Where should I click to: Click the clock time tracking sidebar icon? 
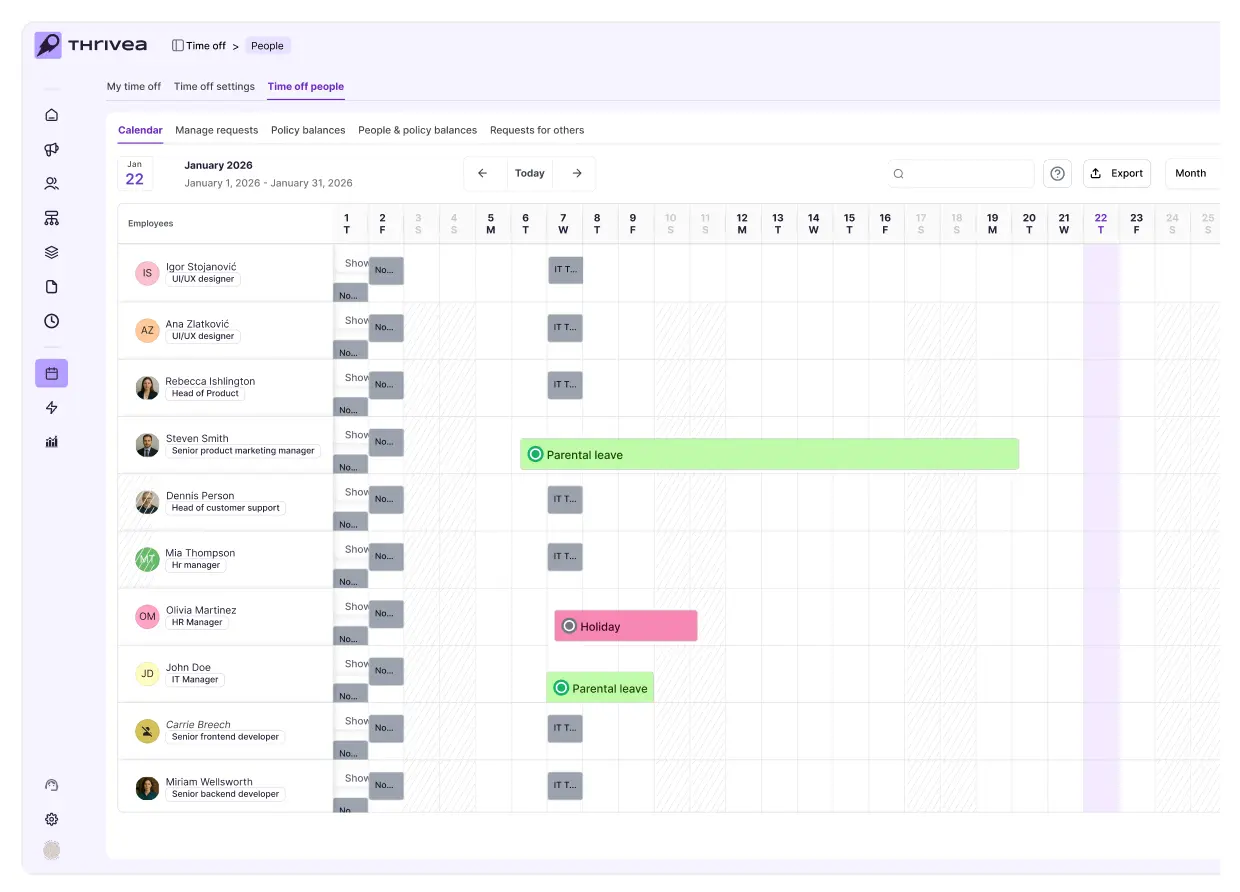52,321
